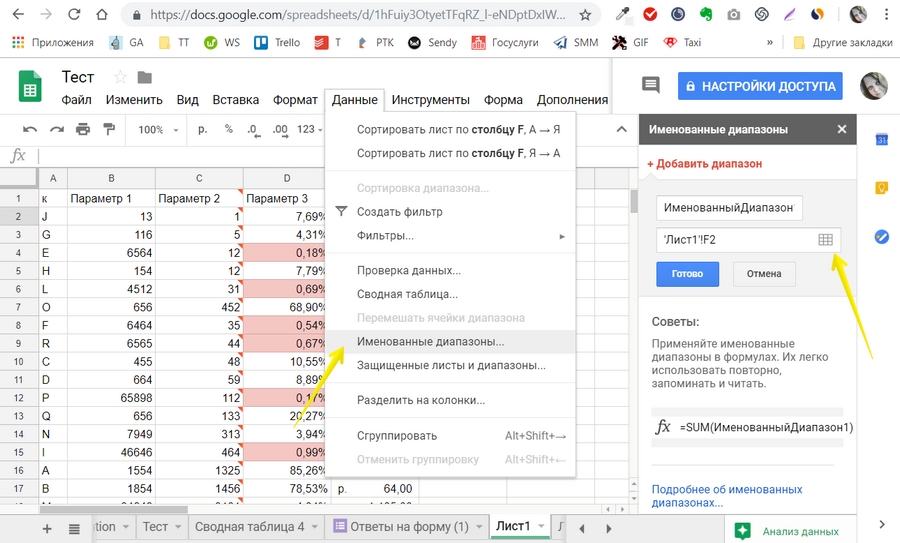
Task: Open the comments history icon
Action: coord(652,86)
